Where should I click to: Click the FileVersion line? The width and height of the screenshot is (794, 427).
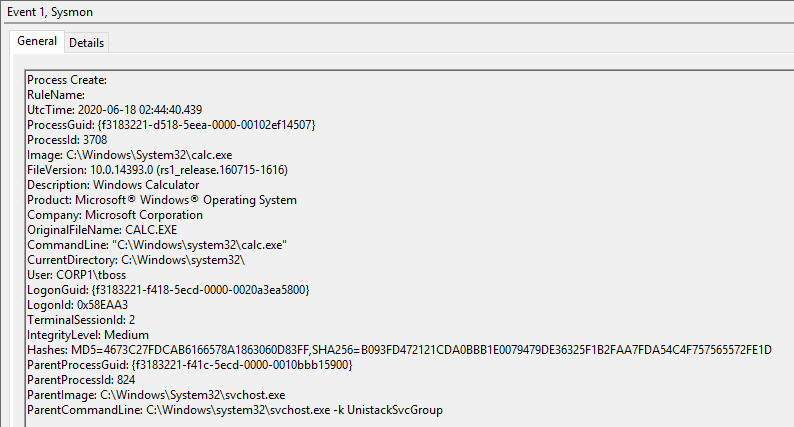pos(157,170)
